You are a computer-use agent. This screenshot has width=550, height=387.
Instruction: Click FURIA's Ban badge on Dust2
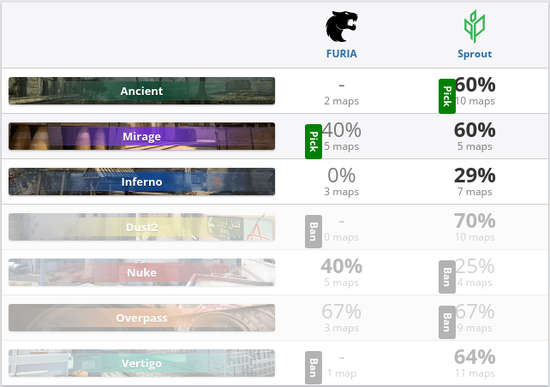[313, 232]
